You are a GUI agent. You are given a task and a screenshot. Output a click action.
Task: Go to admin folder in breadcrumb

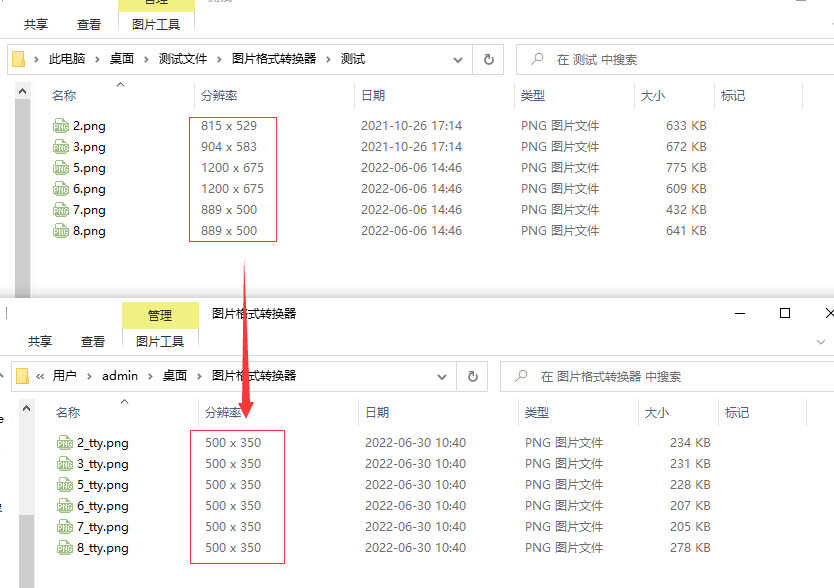[120, 376]
